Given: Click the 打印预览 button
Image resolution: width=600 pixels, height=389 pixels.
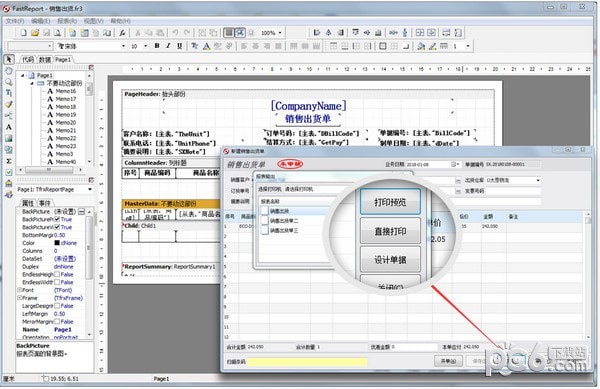Looking at the screenshot, I should click(x=390, y=202).
